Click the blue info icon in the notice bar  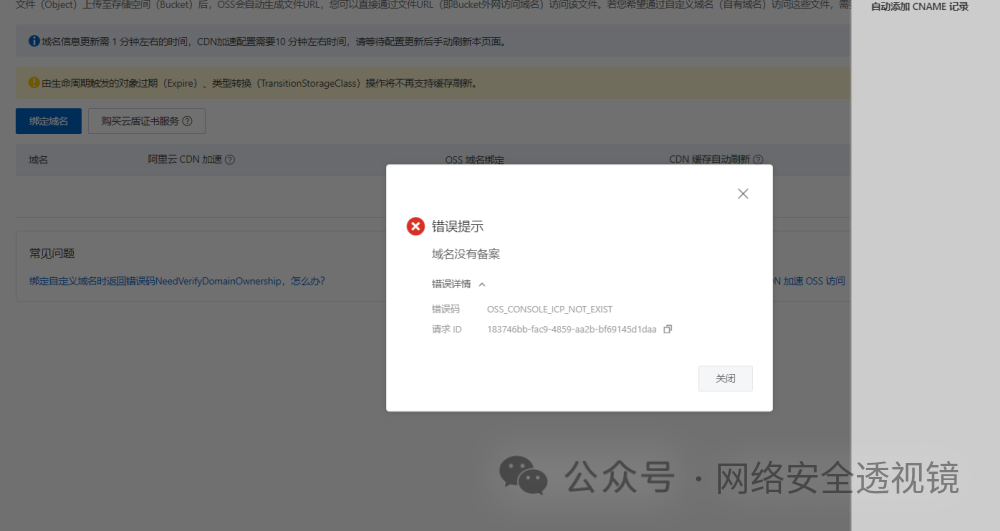[x=34, y=41]
